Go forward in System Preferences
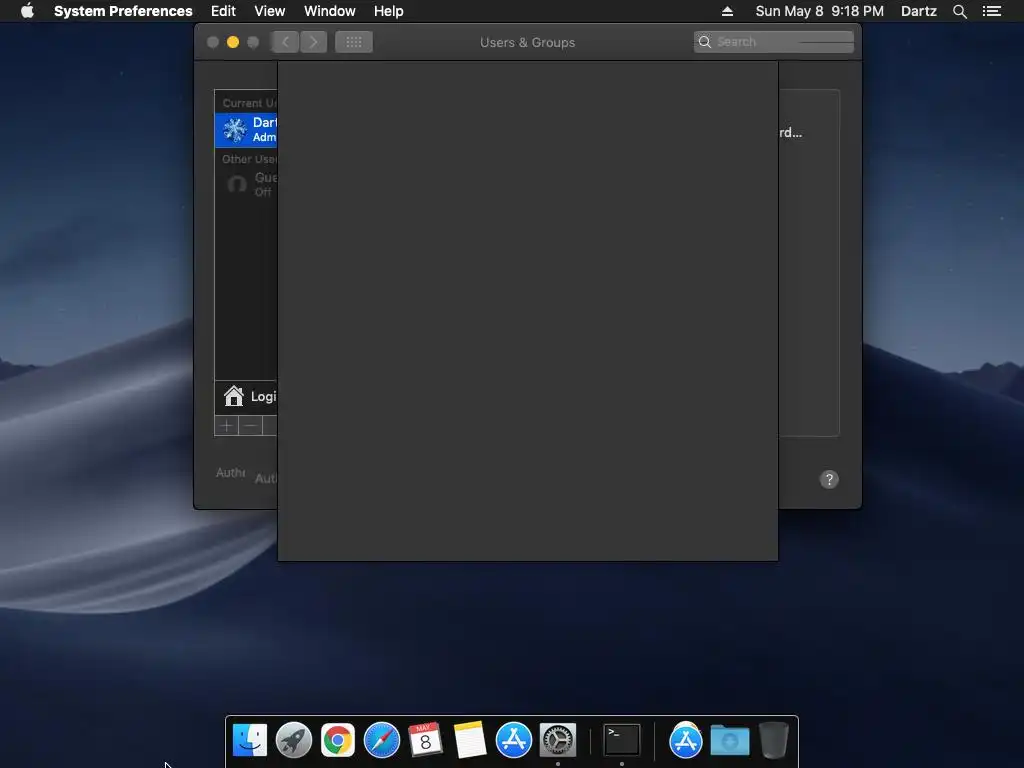 click(x=313, y=42)
